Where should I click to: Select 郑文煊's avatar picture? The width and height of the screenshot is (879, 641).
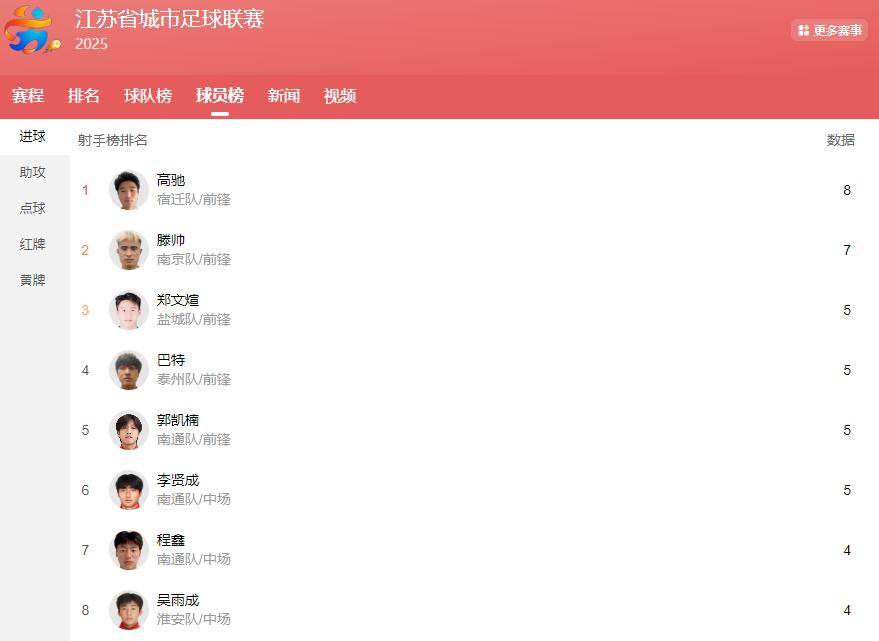point(128,310)
